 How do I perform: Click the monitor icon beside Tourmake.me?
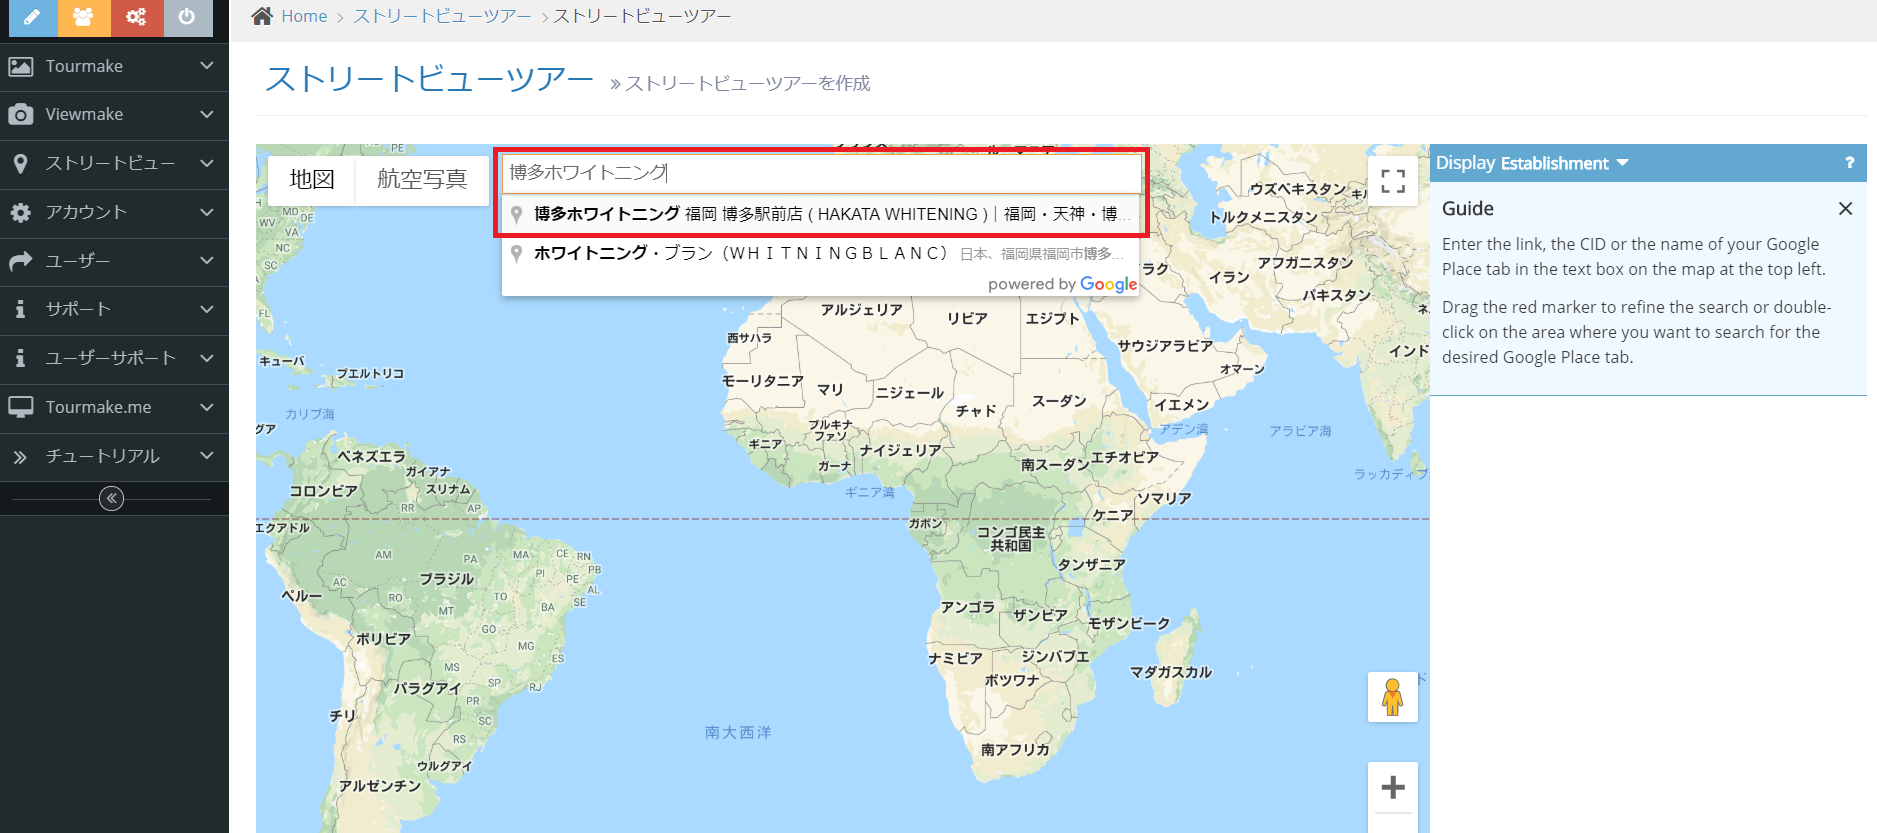point(20,407)
